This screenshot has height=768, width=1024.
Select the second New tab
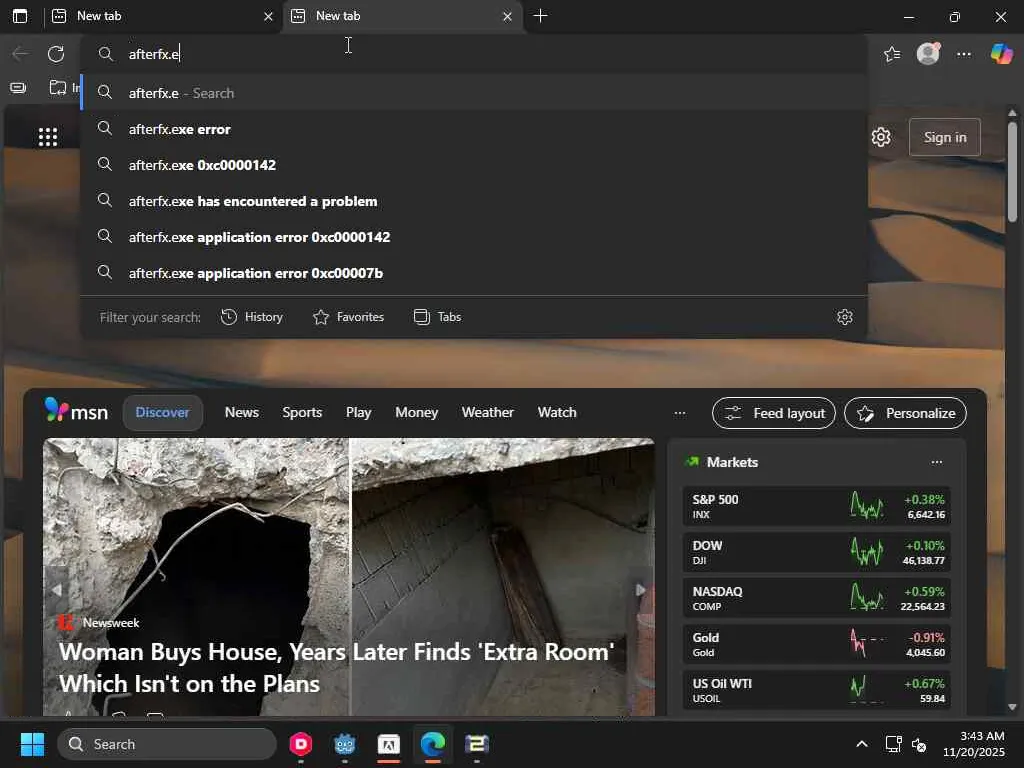[401, 16]
